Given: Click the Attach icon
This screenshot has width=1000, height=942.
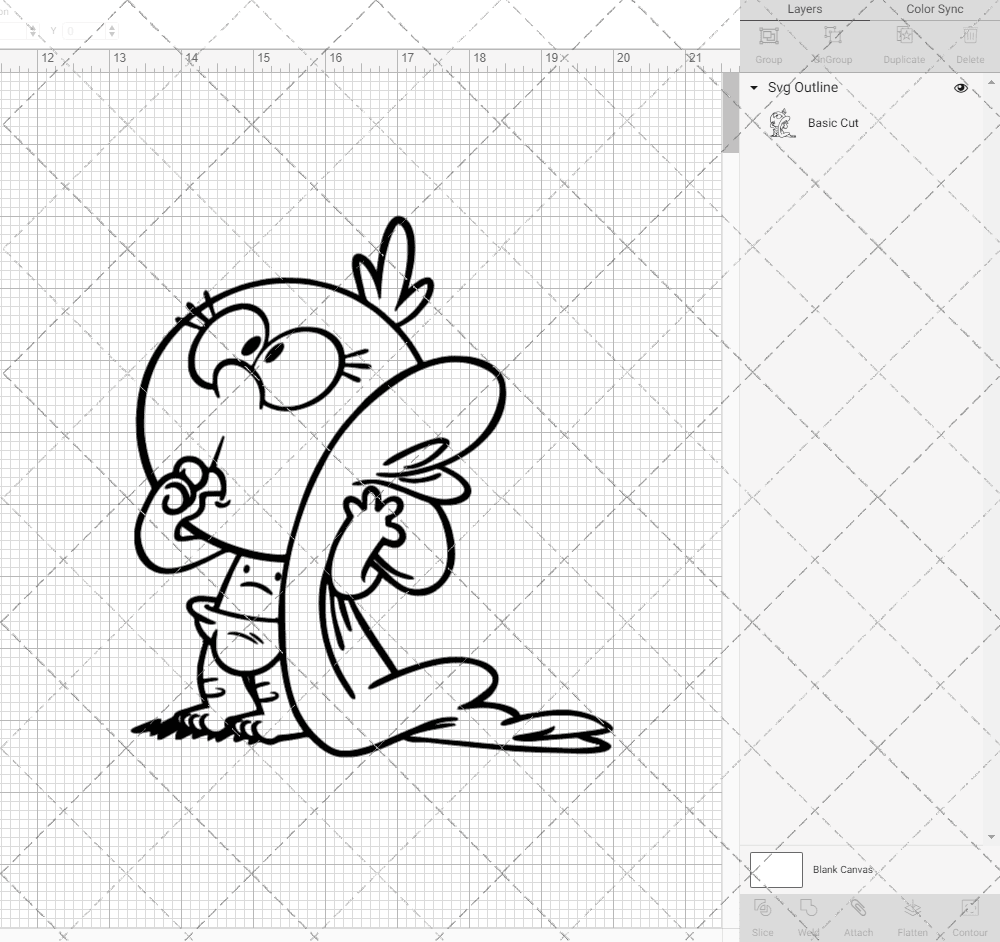Looking at the screenshot, I should [858, 920].
